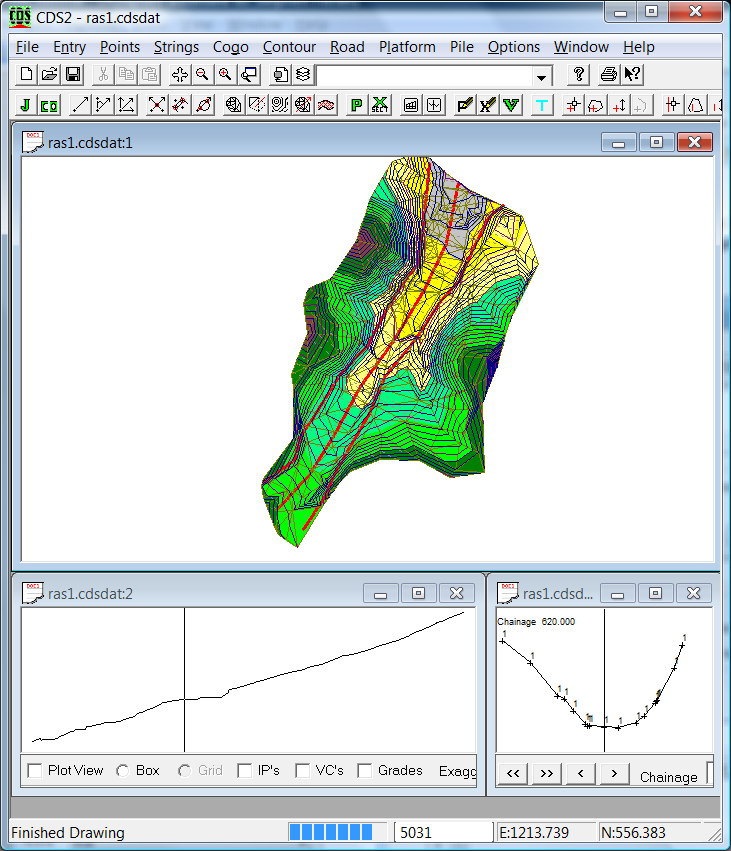Click the green J toolbar icon
731x851 pixels.
click(25, 105)
